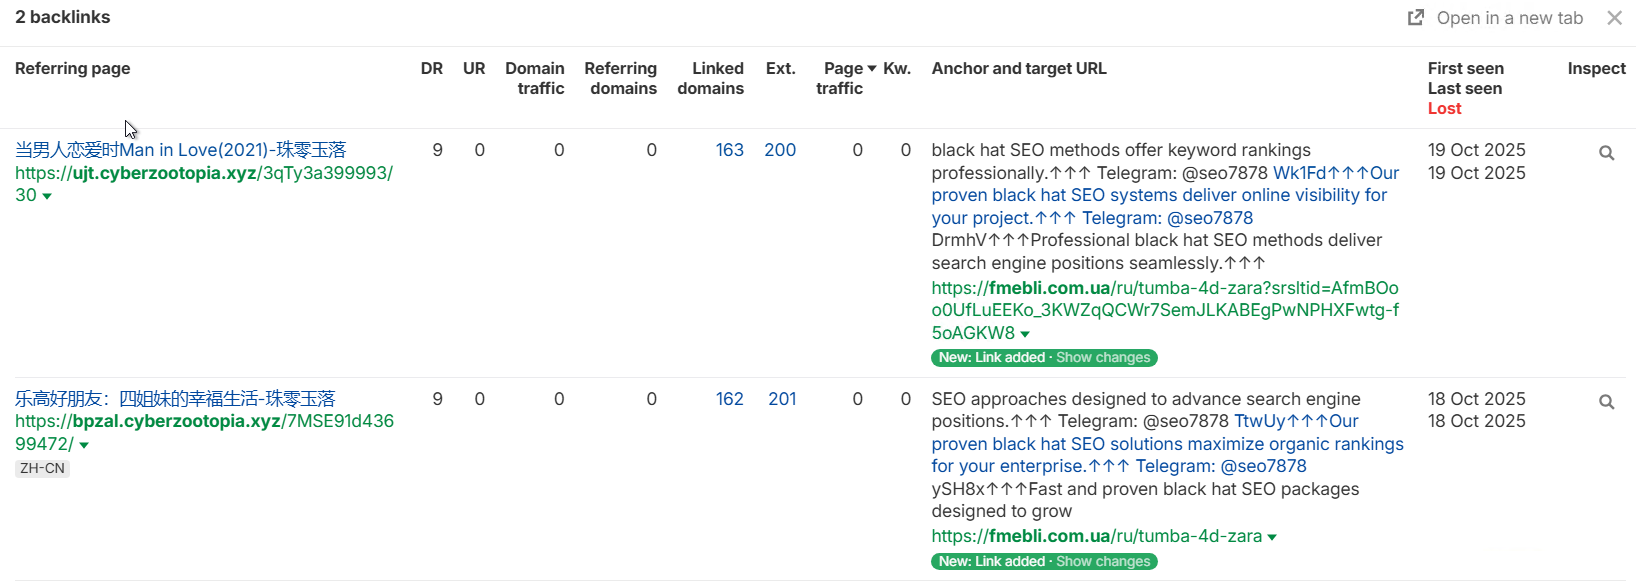Click the Open in a new tab icon
This screenshot has width=1636, height=585.
click(1416, 18)
